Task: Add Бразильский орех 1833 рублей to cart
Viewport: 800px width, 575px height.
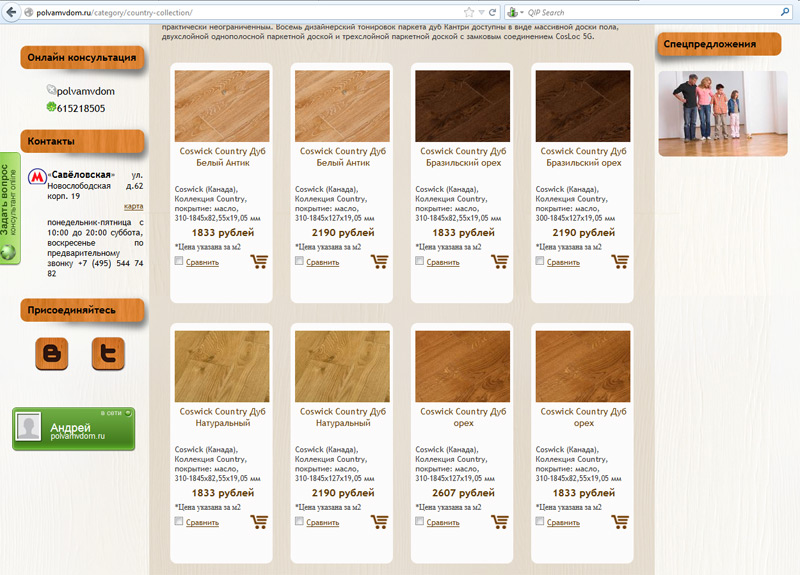Action: click(500, 262)
